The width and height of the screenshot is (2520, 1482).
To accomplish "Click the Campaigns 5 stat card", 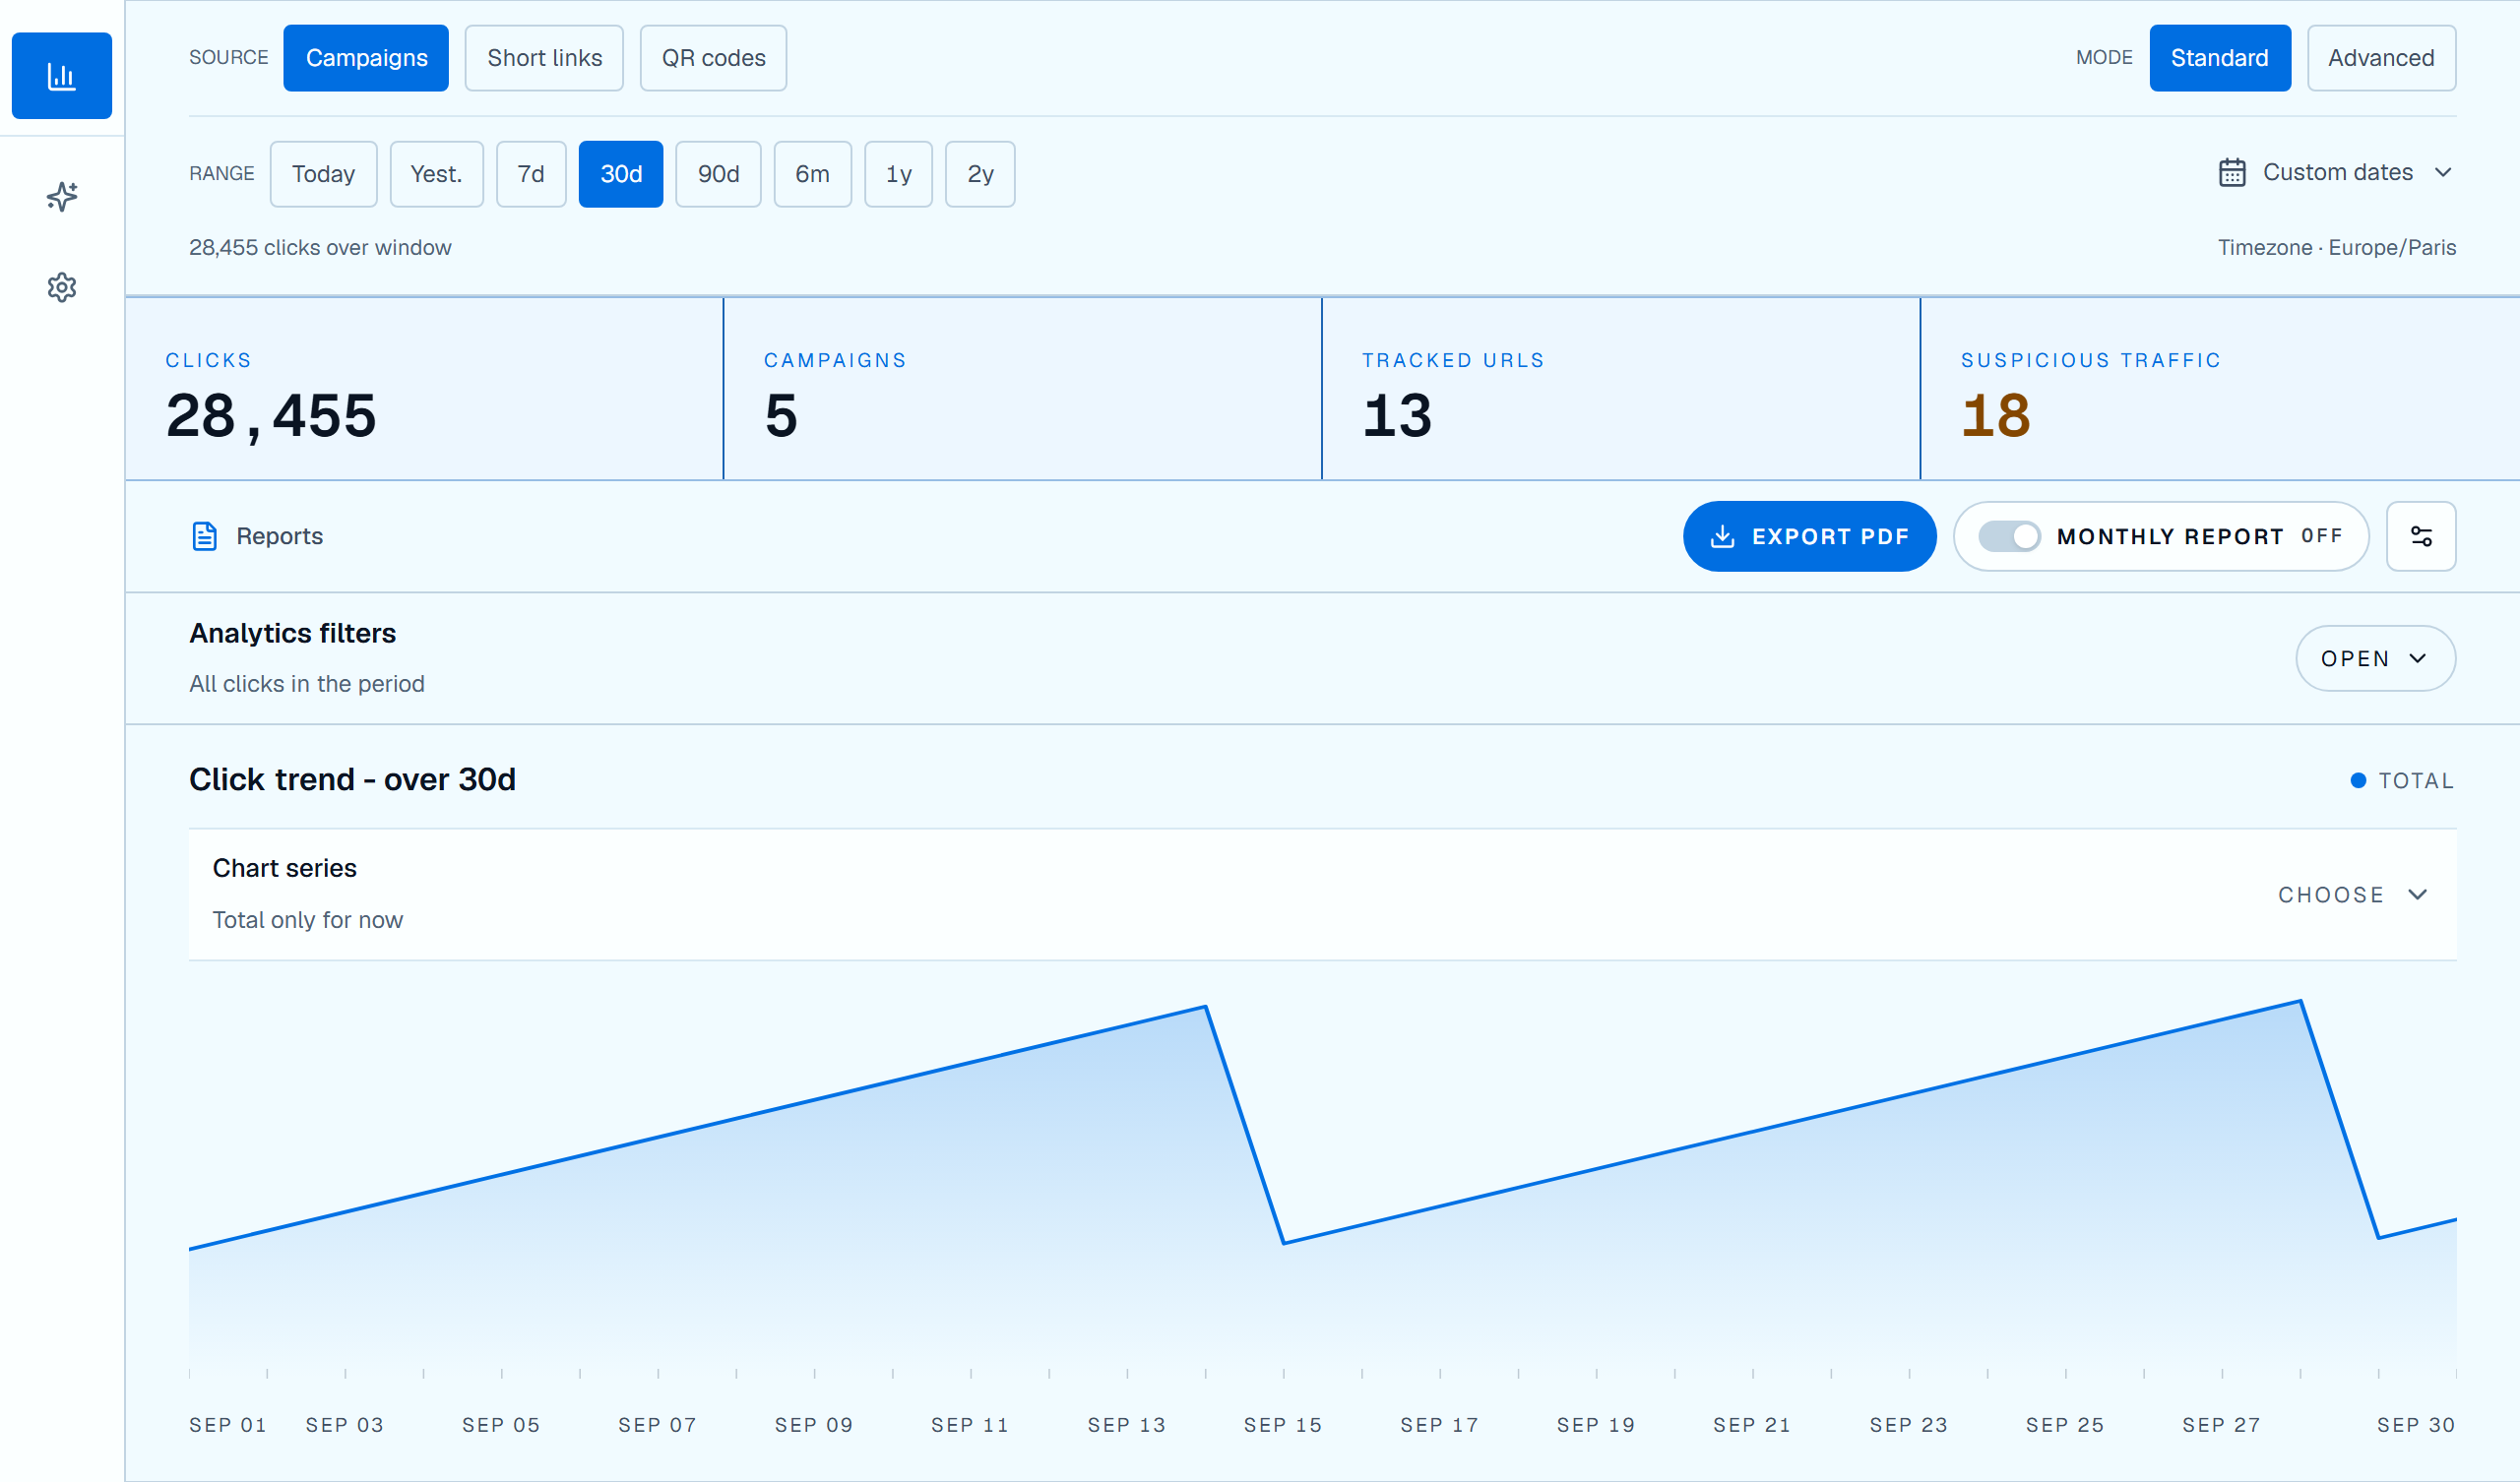I will tap(1022, 389).
